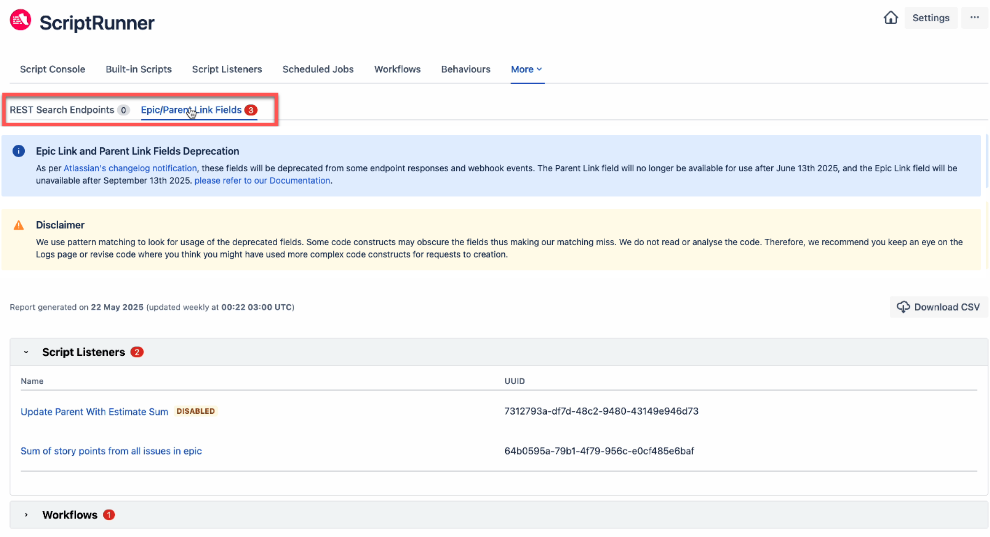Screen dimensions: 990x537
Task: Open the 'please refer to our Documentation' link
Action: [262, 181]
